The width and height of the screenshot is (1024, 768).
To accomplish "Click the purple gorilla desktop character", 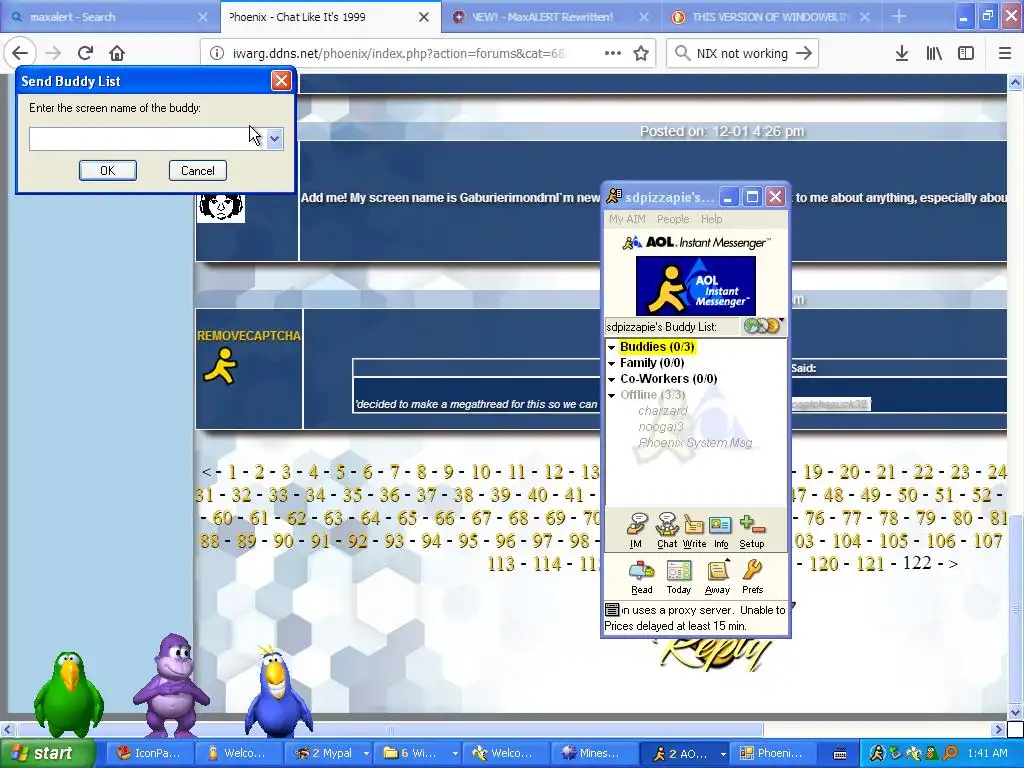I will [x=170, y=685].
